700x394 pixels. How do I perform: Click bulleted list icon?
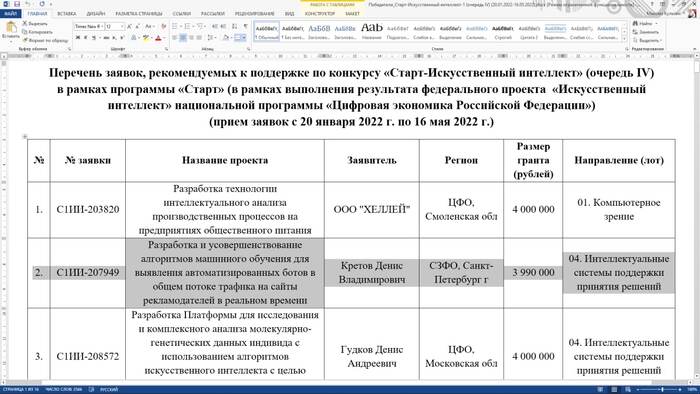click(175, 26)
